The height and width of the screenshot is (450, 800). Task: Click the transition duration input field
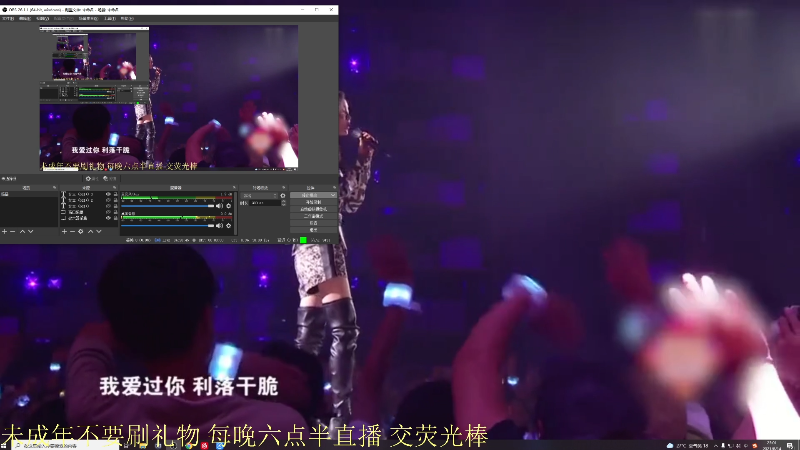point(264,203)
